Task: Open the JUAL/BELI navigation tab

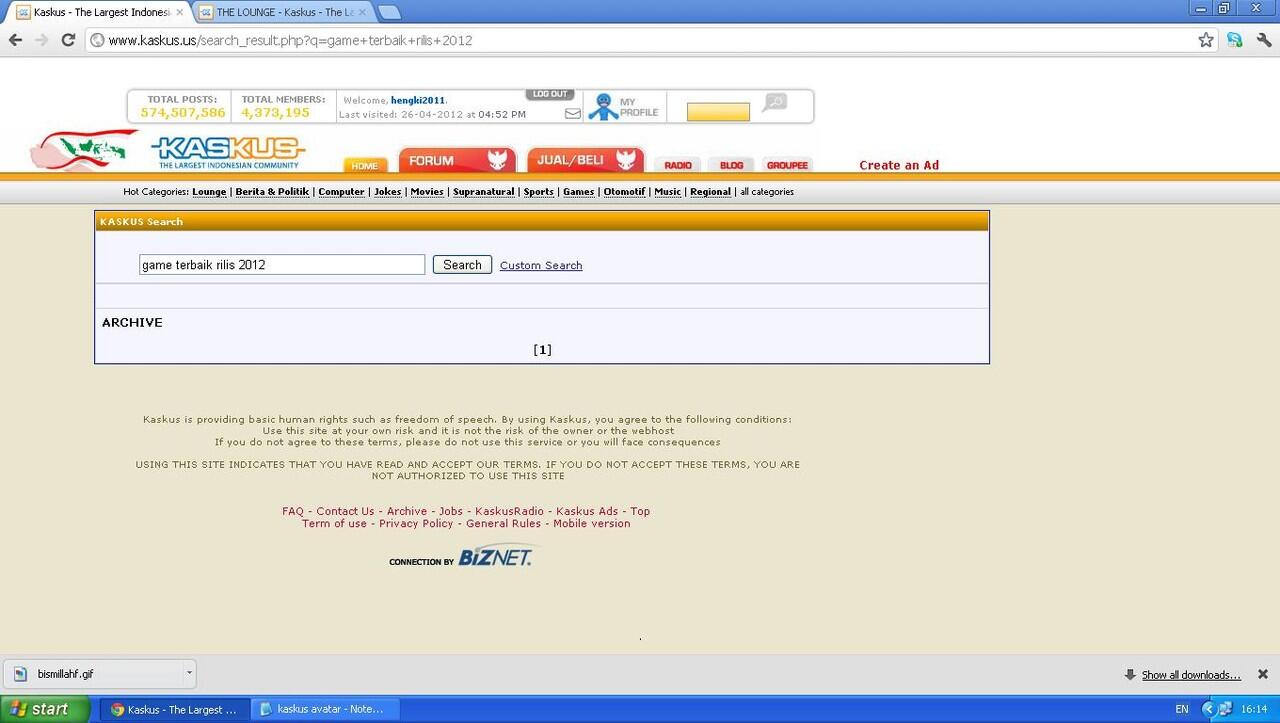Action: (x=586, y=160)
